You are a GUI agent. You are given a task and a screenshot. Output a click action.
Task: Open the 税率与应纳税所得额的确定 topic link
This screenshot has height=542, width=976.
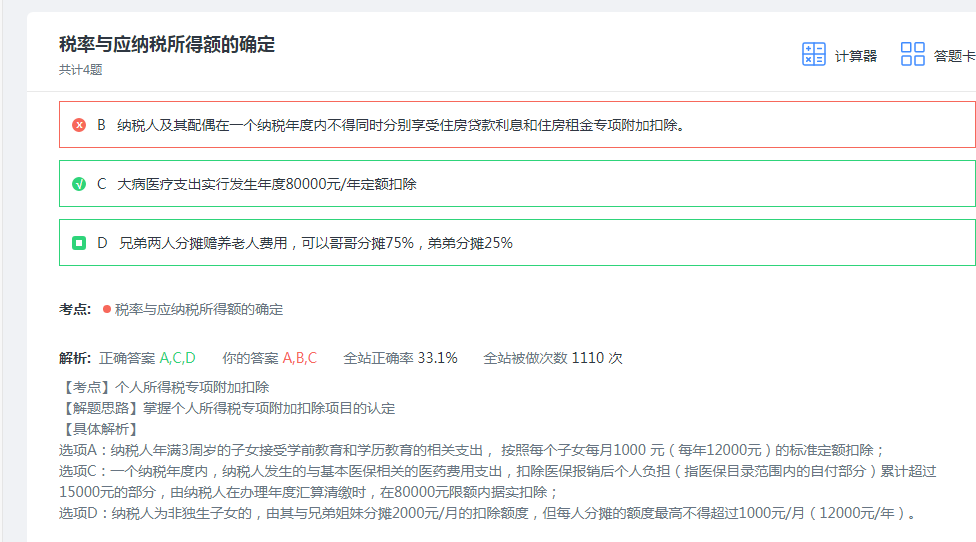point(199,310)
